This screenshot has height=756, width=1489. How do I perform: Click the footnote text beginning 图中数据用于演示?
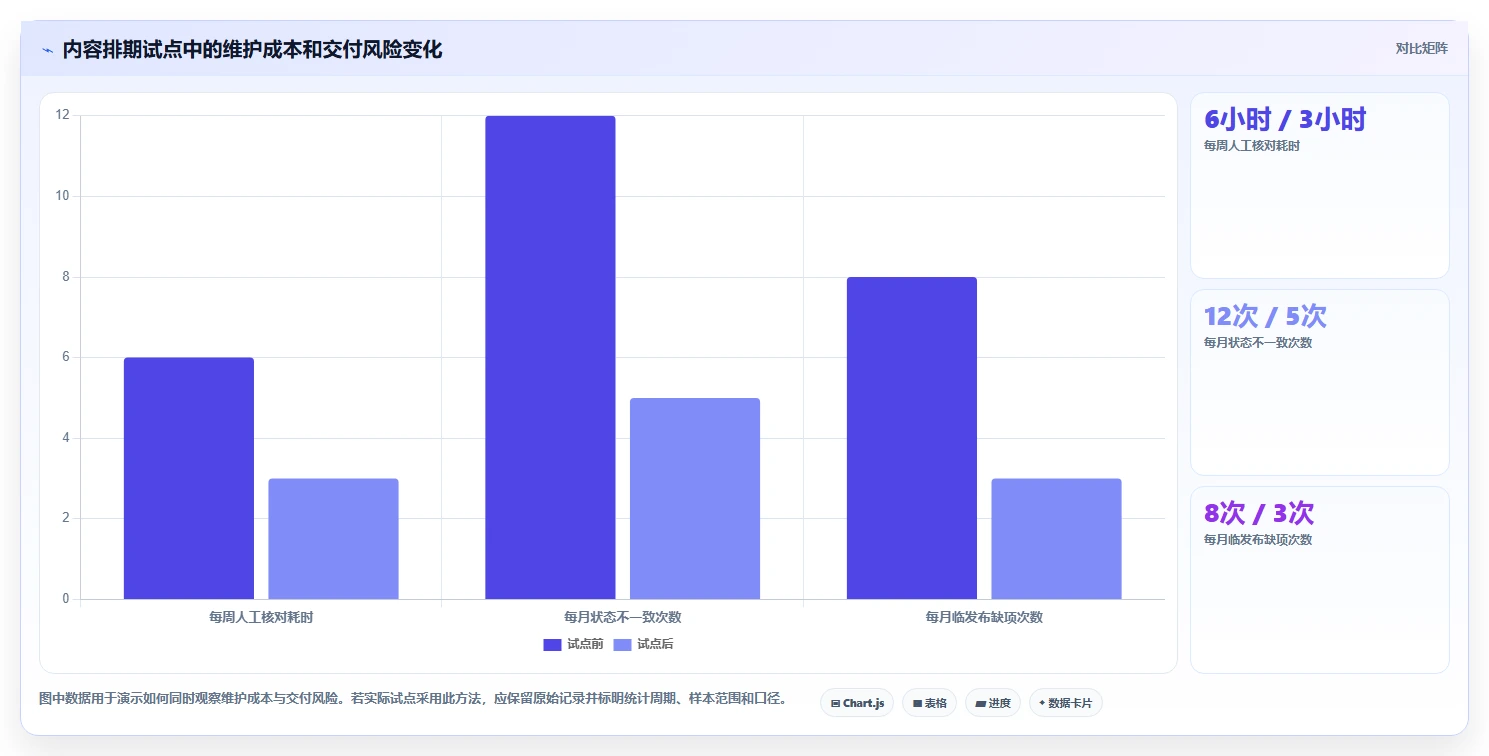[413, 698]
